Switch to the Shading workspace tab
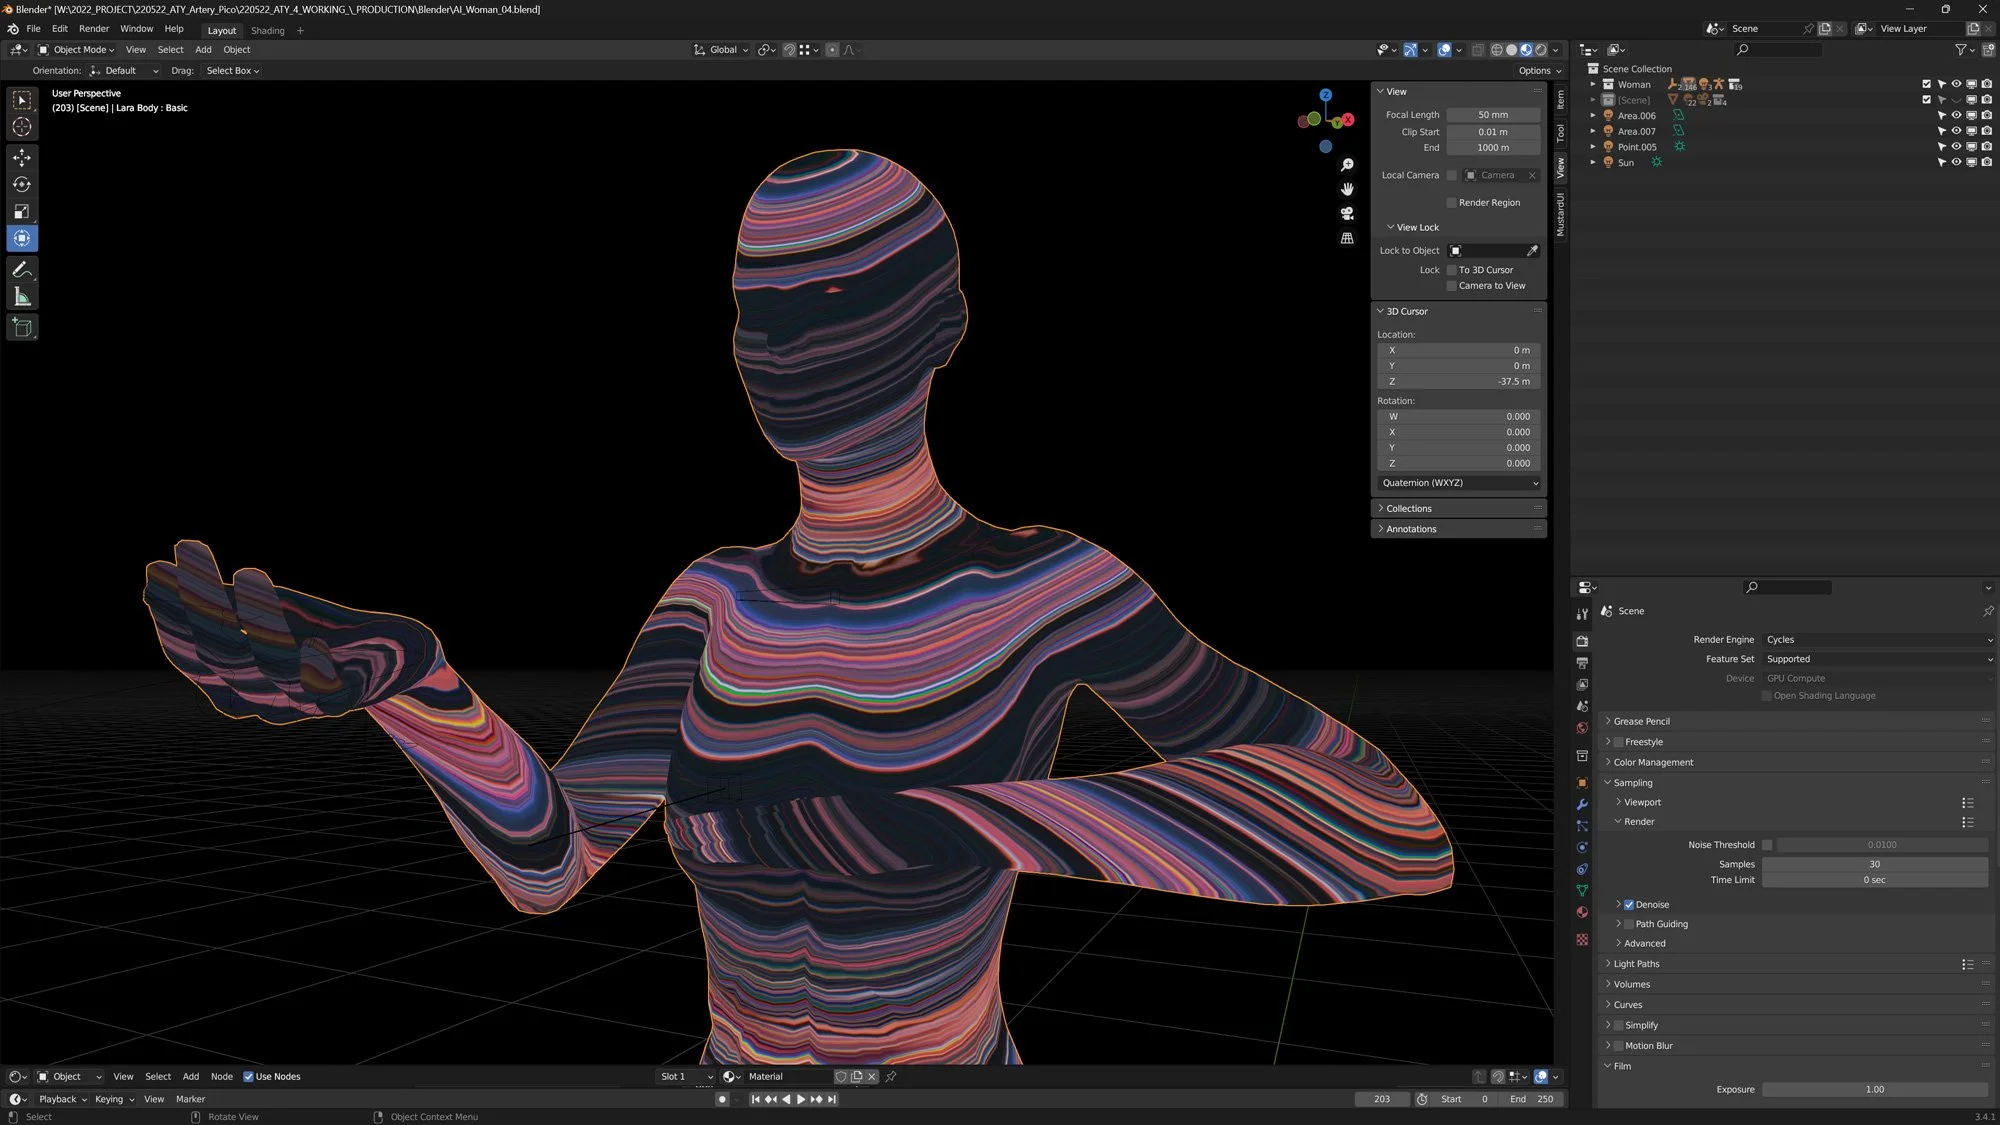Screen dimensions: 2000x1125 tap(267, 31)
